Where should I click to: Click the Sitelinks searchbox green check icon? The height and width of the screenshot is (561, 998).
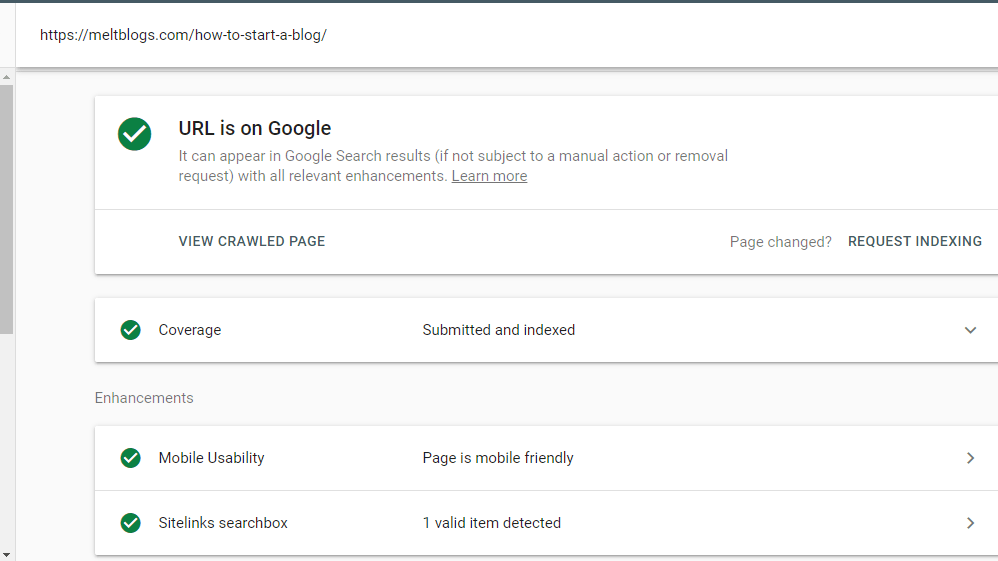pos(130,523)
